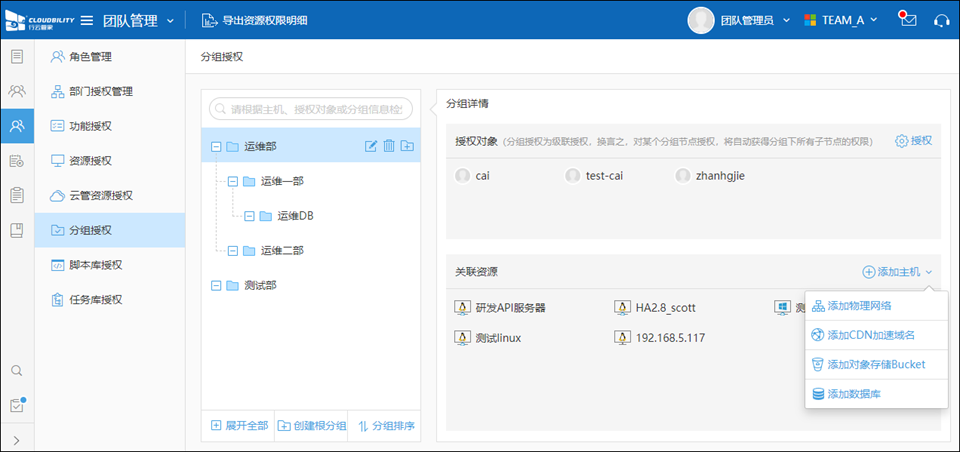
Task: Collapse the 运维部 tree node
Action: [216, 147]
